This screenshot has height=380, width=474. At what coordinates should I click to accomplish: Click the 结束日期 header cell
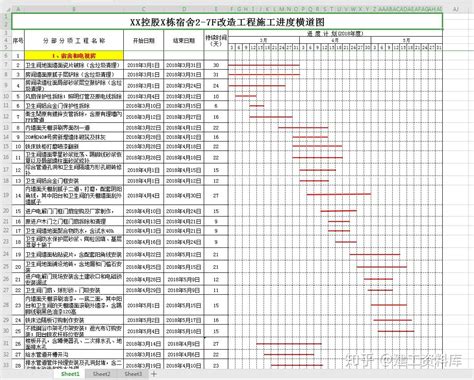pyautogui.click(x=184, y=41)
